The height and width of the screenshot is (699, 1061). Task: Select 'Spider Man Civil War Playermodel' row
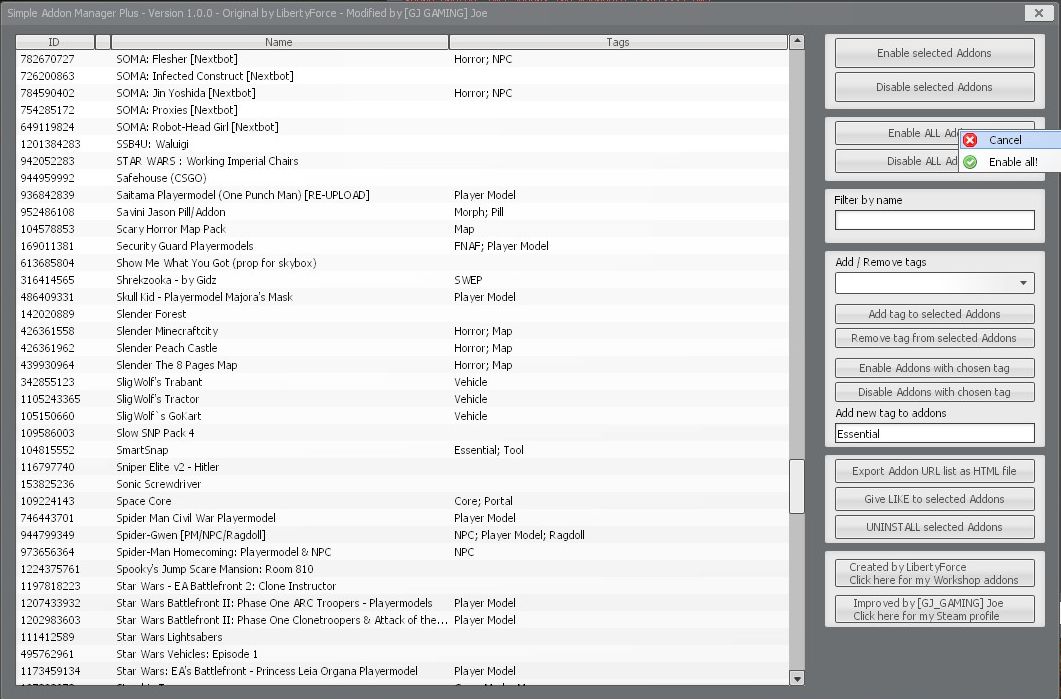pyautogui.click(x=402, y=518)
